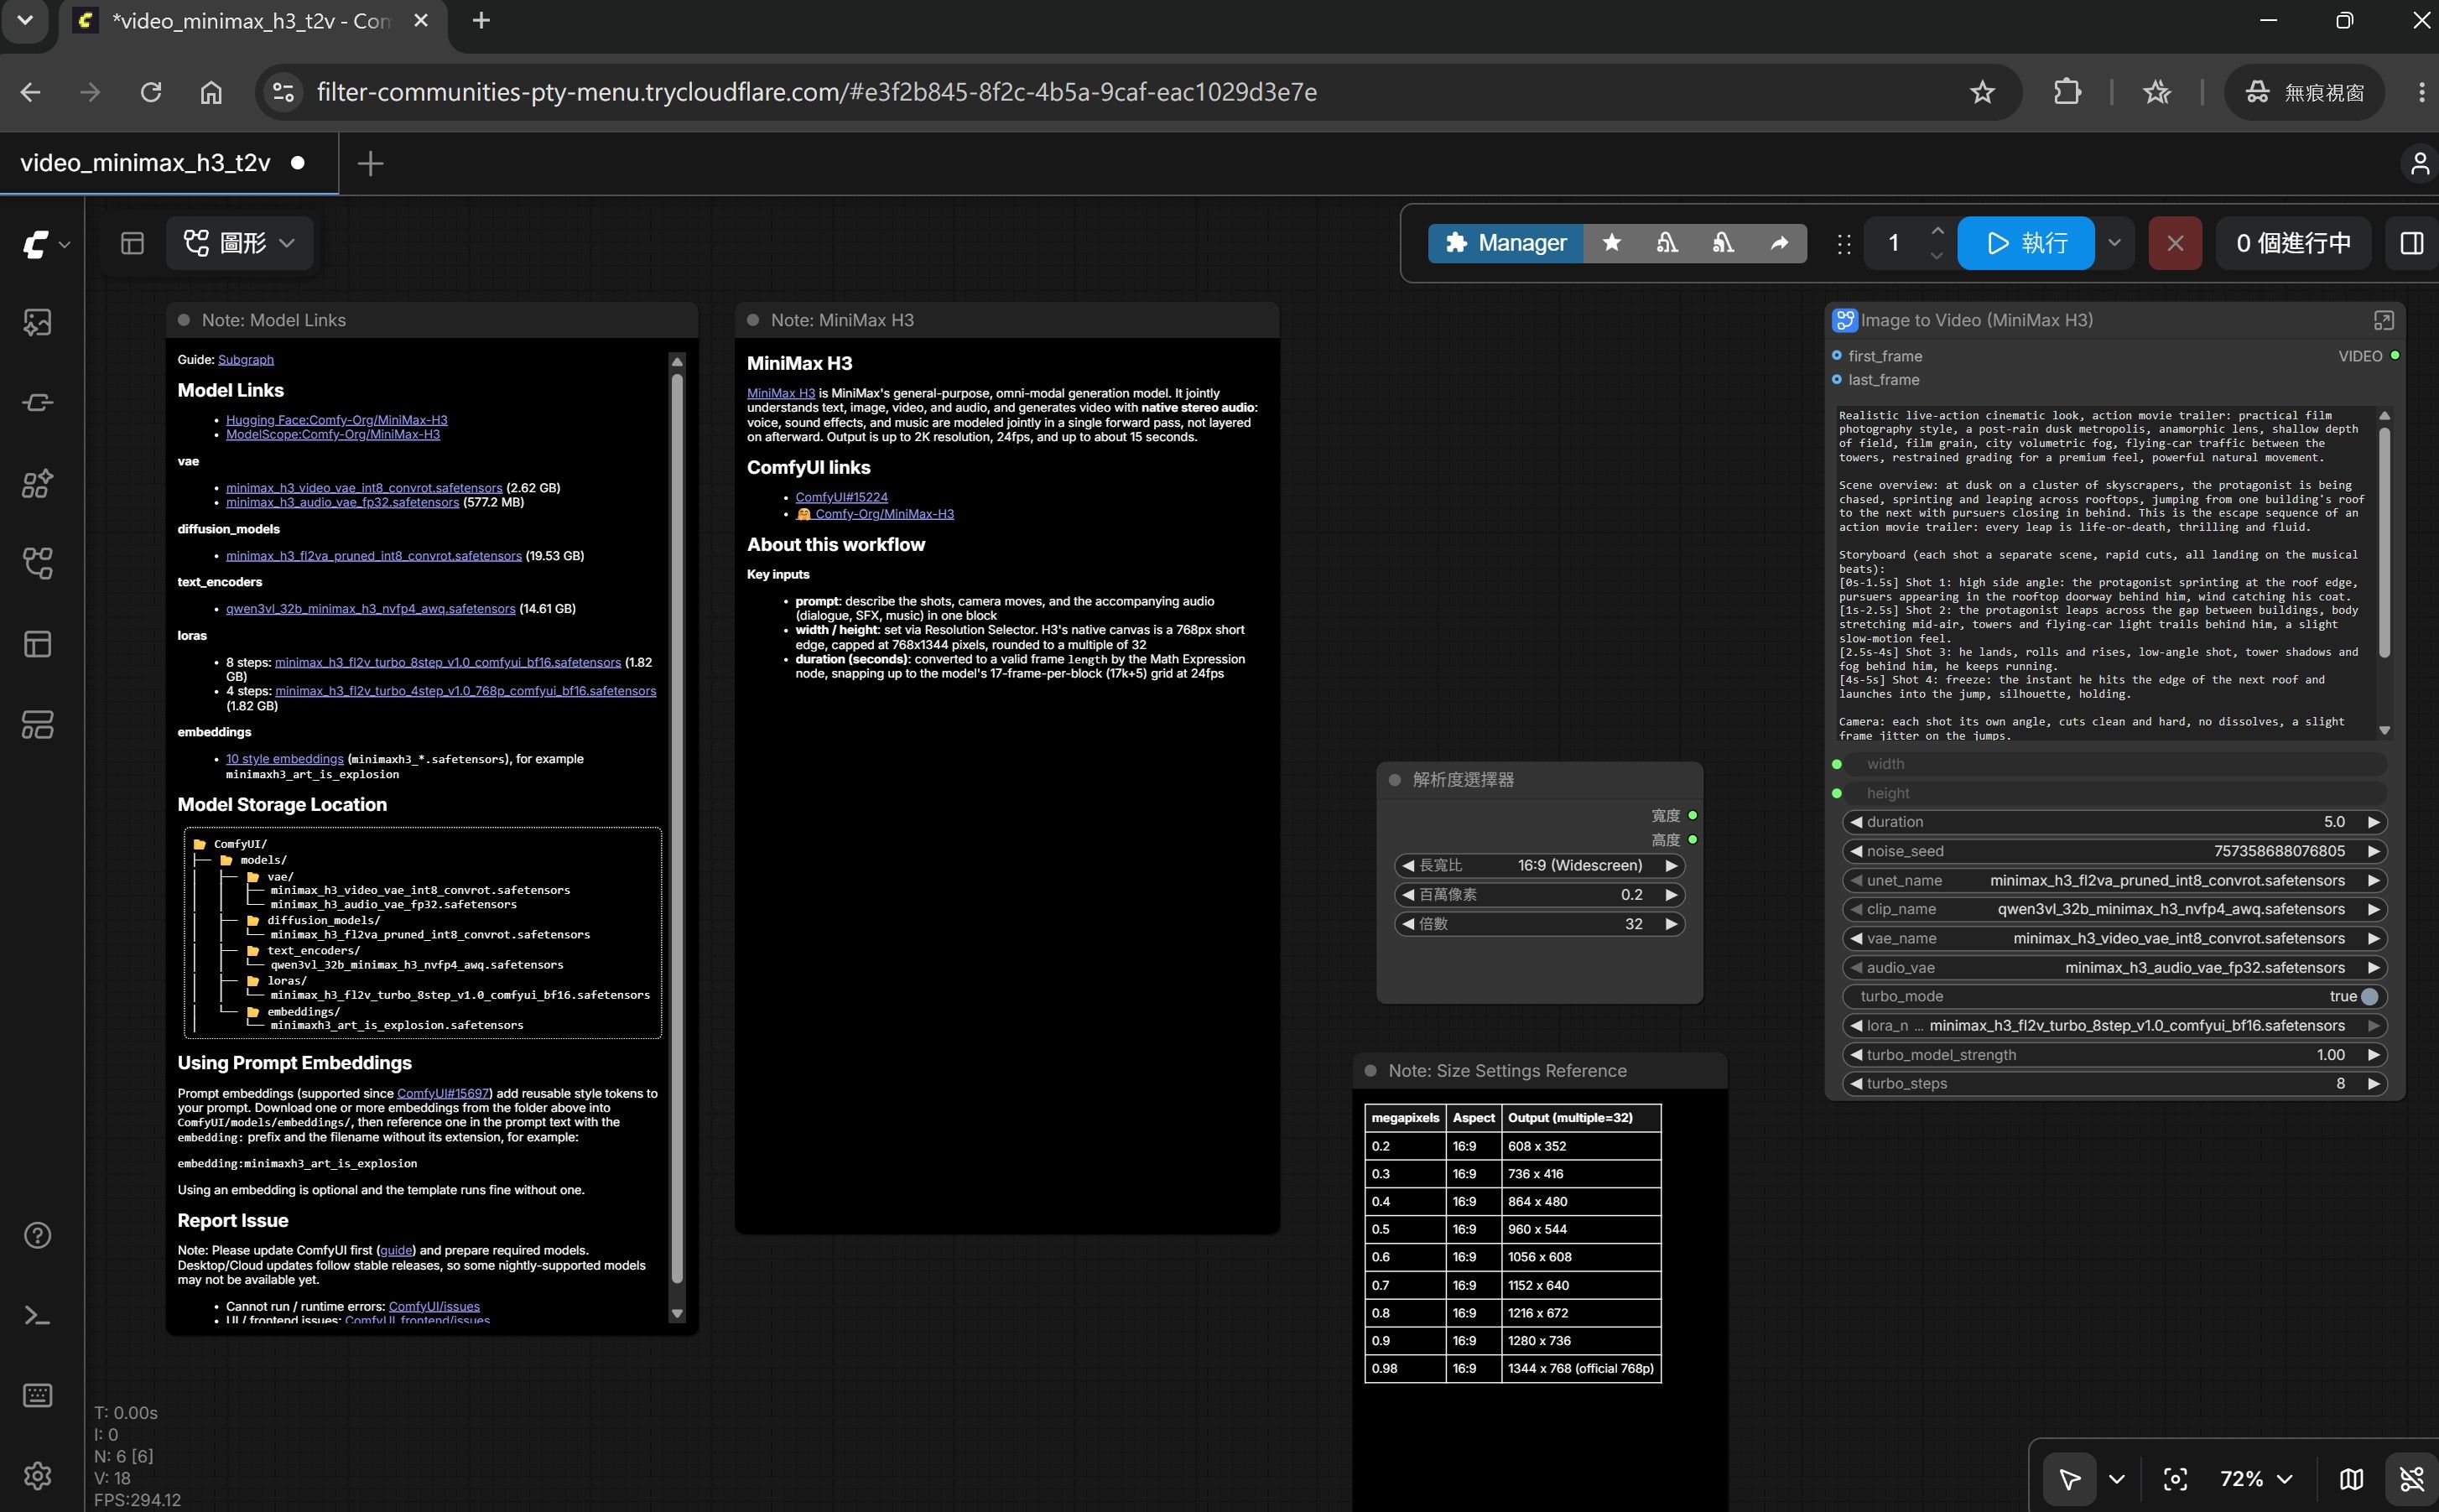The height and width of the screenshot is (1512, 2439).
Task: Click the panel layout icon beside 圖形
Action: [x=132, y=243]
